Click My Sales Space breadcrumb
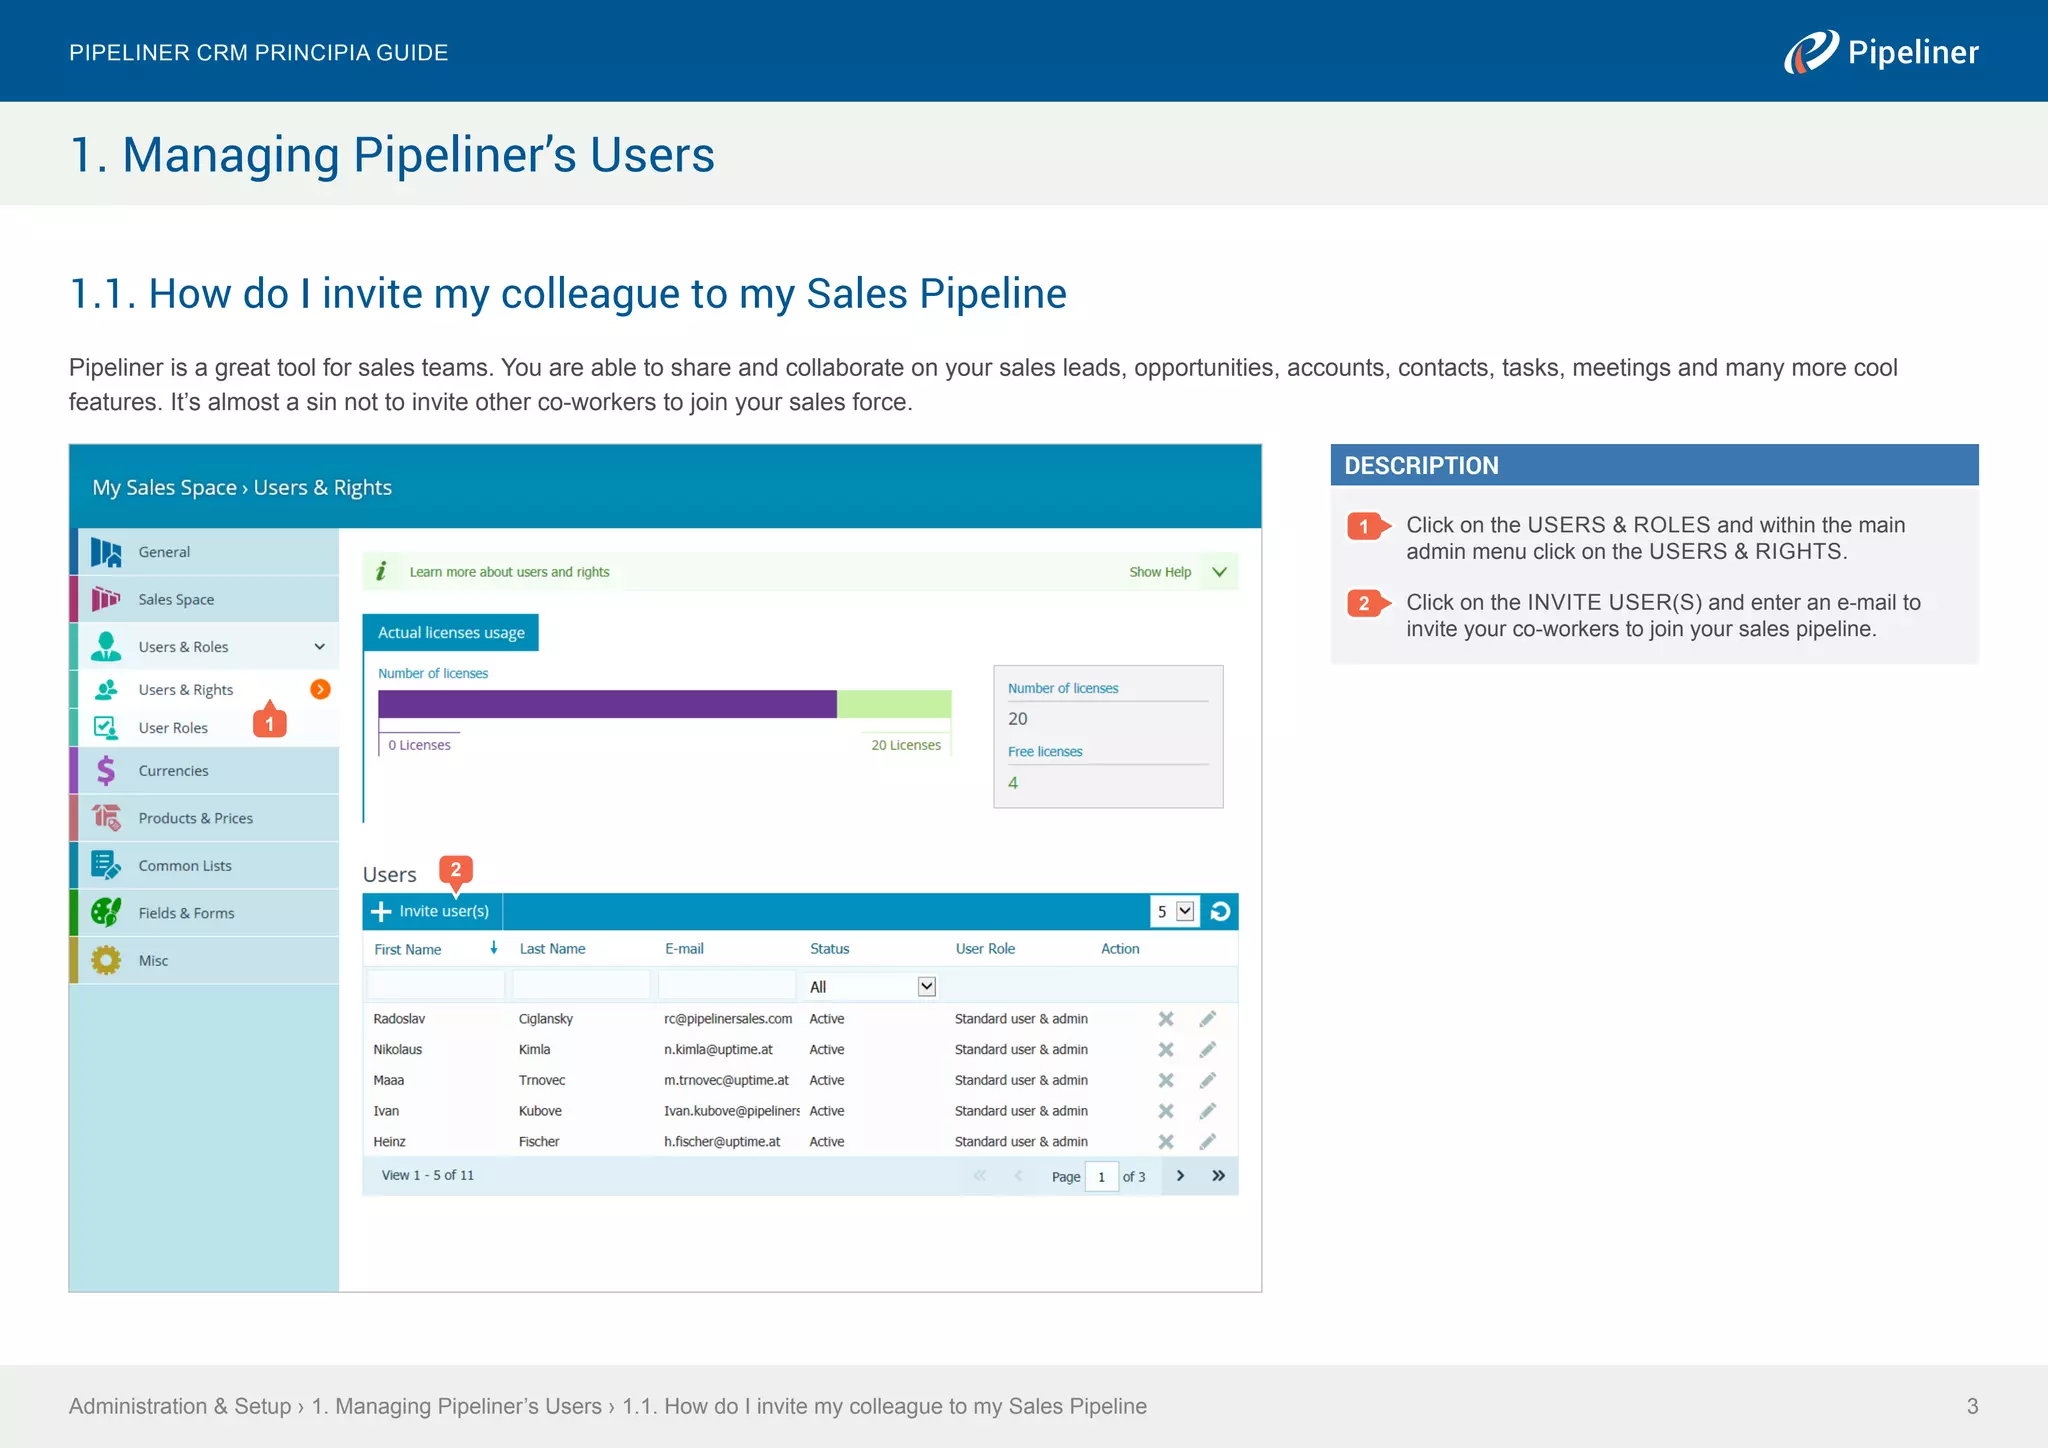The image size is (2048, 1448). pyautogui.click(x=164, y=487)
